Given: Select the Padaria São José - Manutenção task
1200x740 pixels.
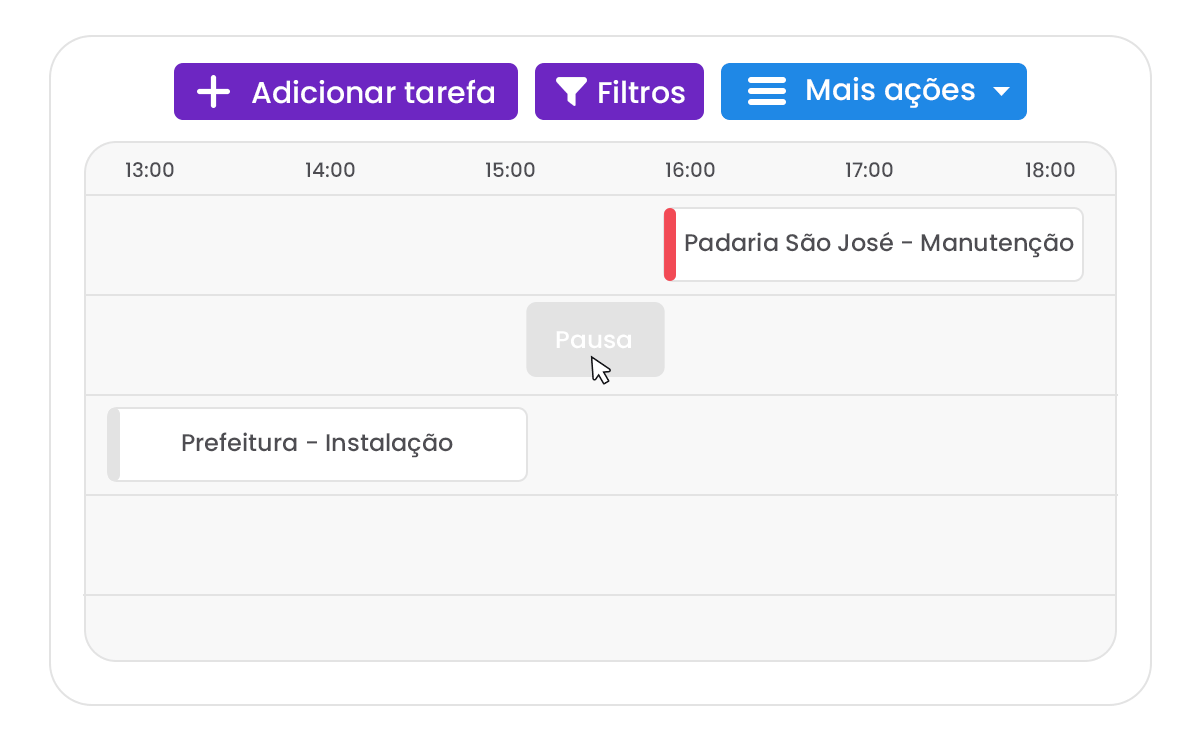Looking at the screenshot, I should tap(878, 243).
